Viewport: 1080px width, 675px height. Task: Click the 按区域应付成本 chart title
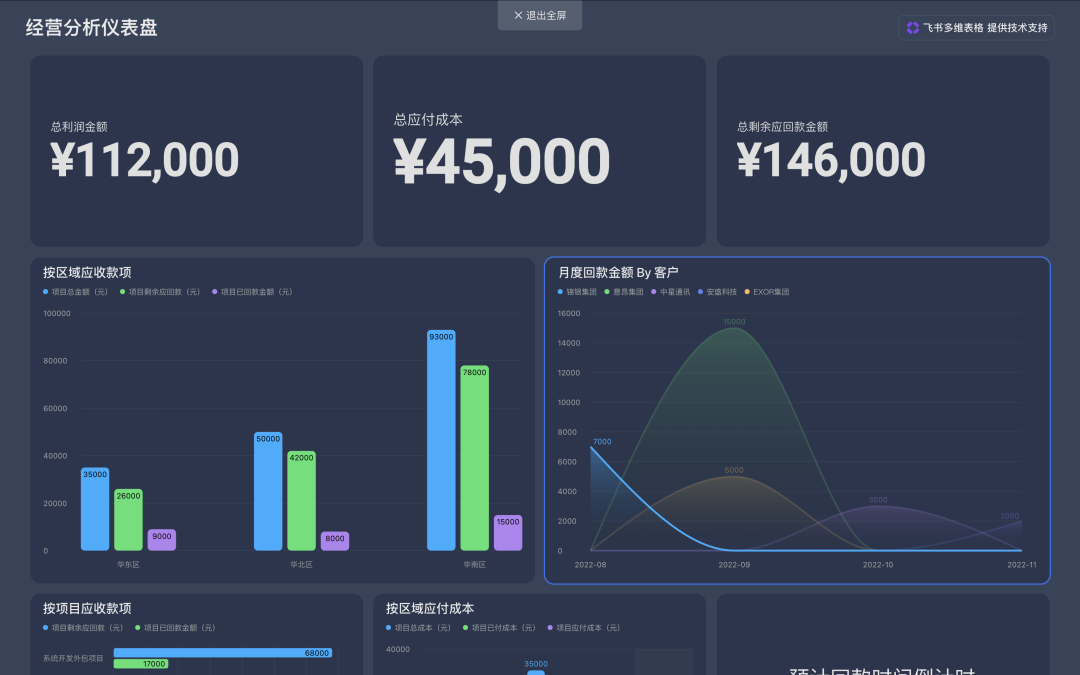coord(430,609)
